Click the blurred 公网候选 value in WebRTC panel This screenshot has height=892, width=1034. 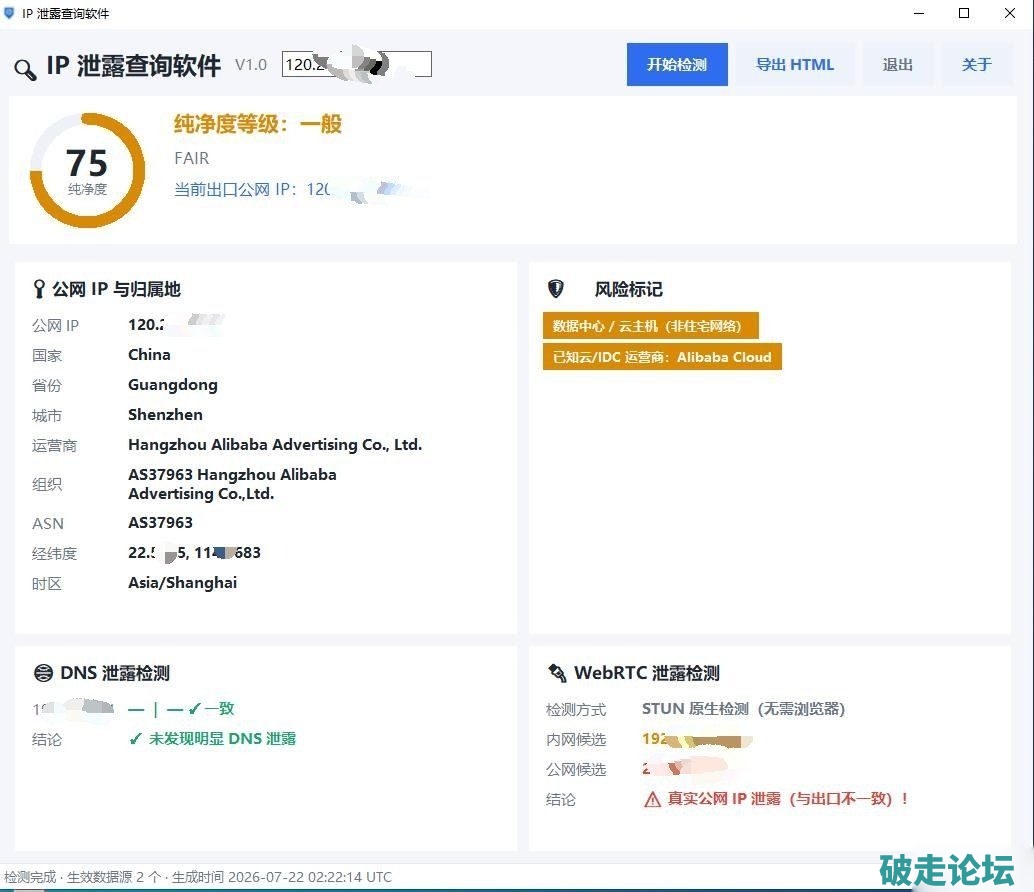(684, 768)
